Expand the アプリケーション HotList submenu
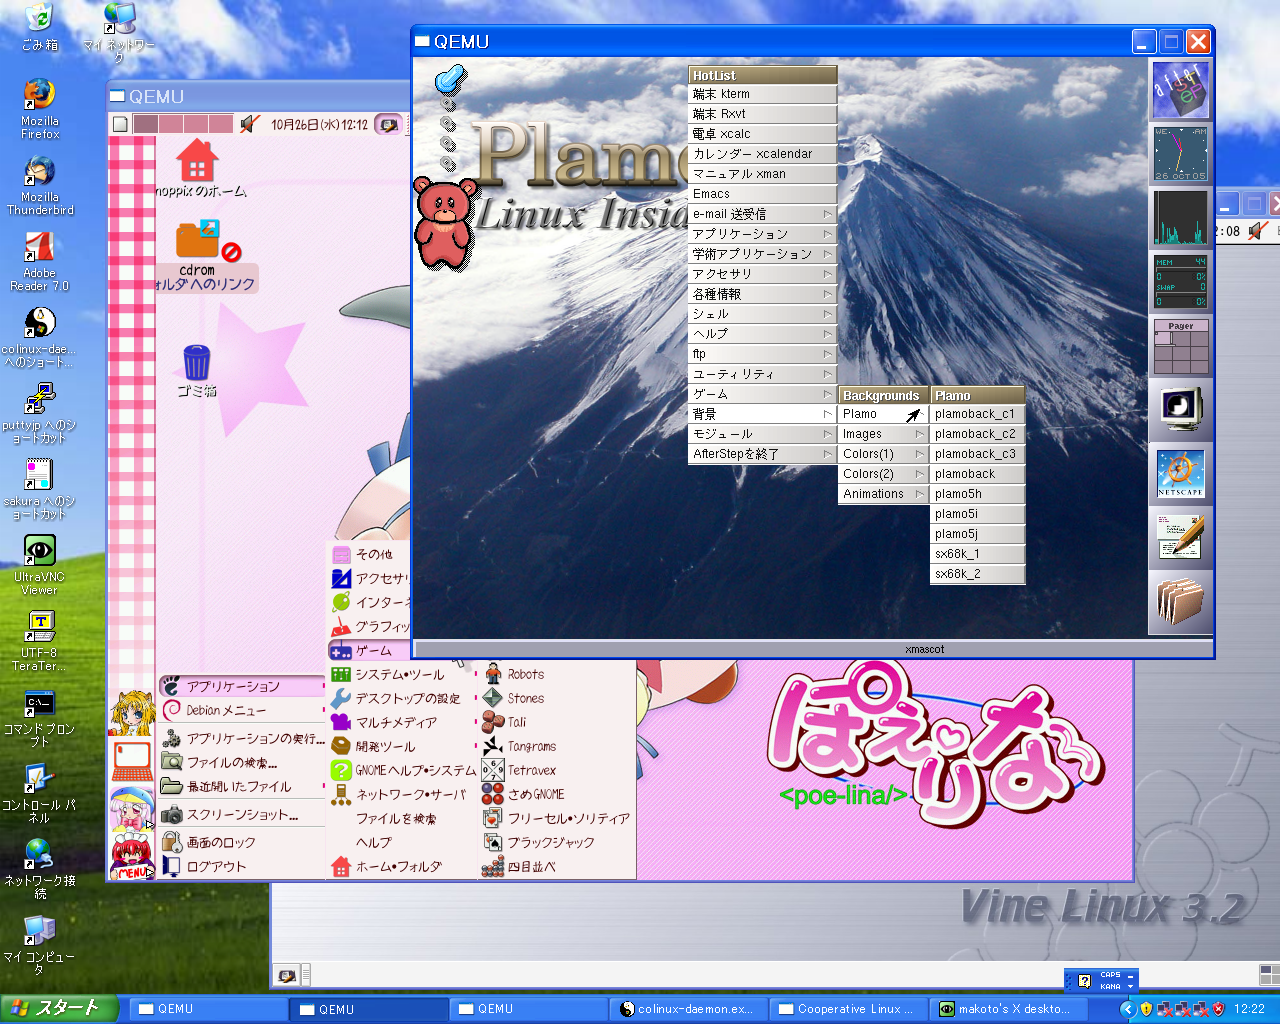This screenshot has height=1024, width=1280. (762, 234)
